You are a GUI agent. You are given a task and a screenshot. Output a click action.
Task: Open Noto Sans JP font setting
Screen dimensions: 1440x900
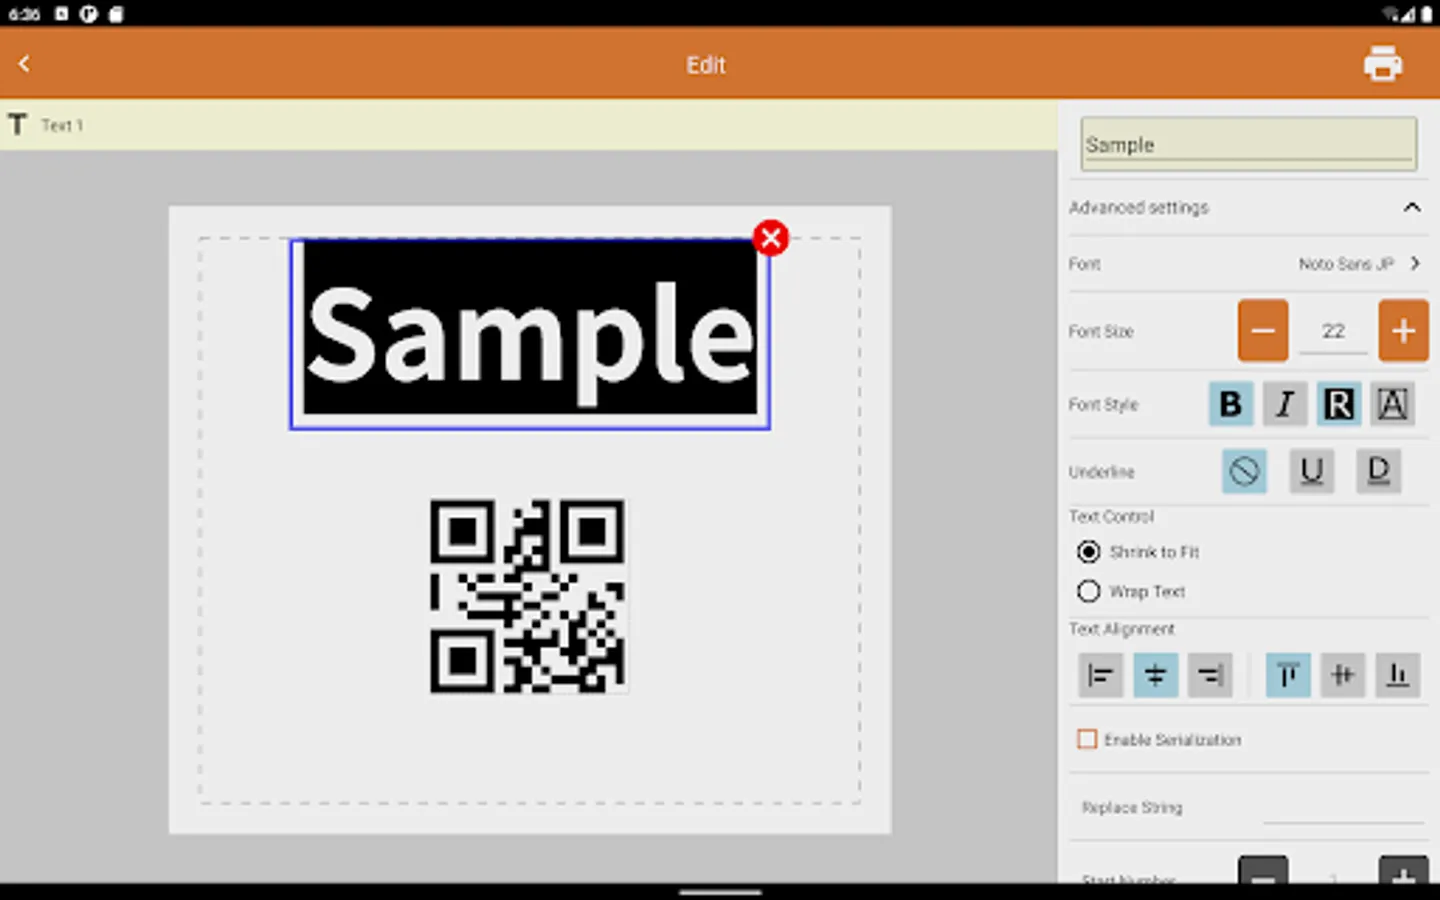(x=1346, y=264)
